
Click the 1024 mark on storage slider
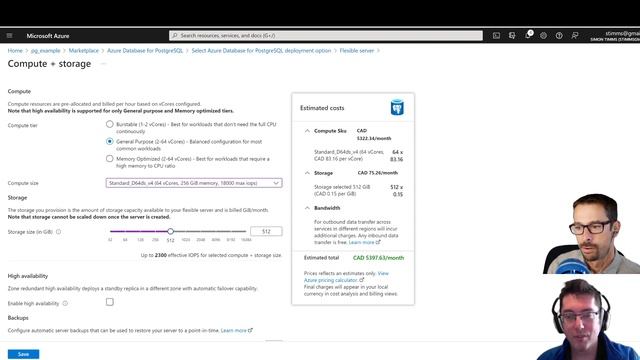point(186,240)
